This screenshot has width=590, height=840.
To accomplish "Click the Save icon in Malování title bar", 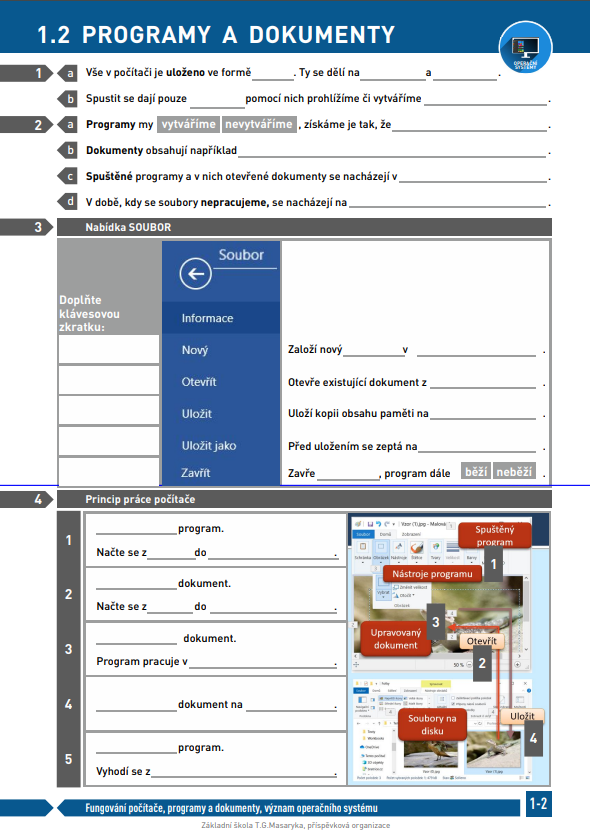I will coord(370,524).
